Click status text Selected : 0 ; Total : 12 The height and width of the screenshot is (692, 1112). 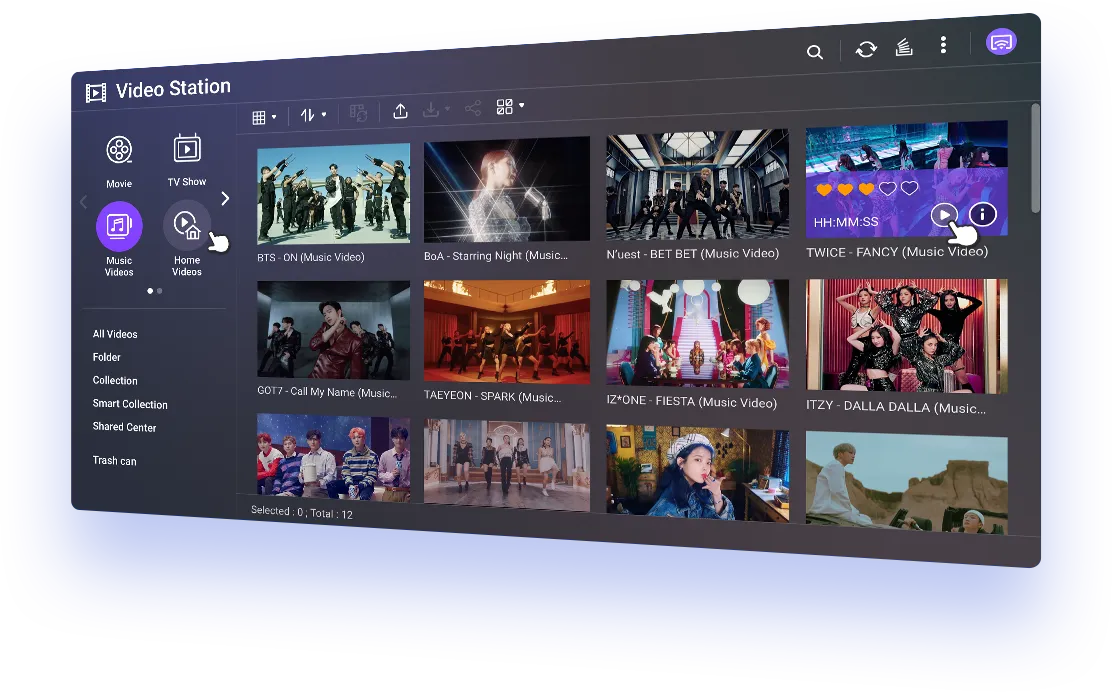(301, 512)
